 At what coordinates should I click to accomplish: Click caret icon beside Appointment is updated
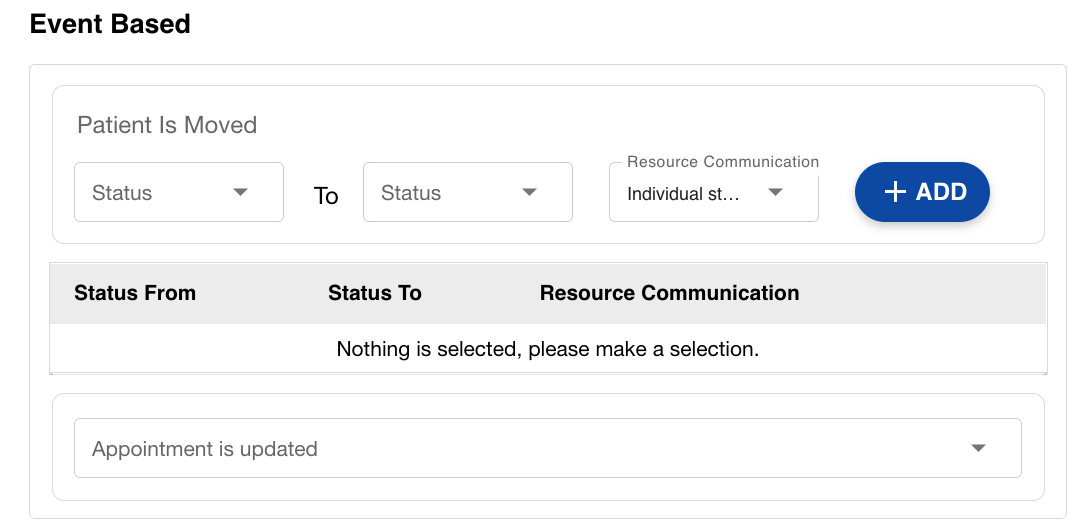point(979,448)
